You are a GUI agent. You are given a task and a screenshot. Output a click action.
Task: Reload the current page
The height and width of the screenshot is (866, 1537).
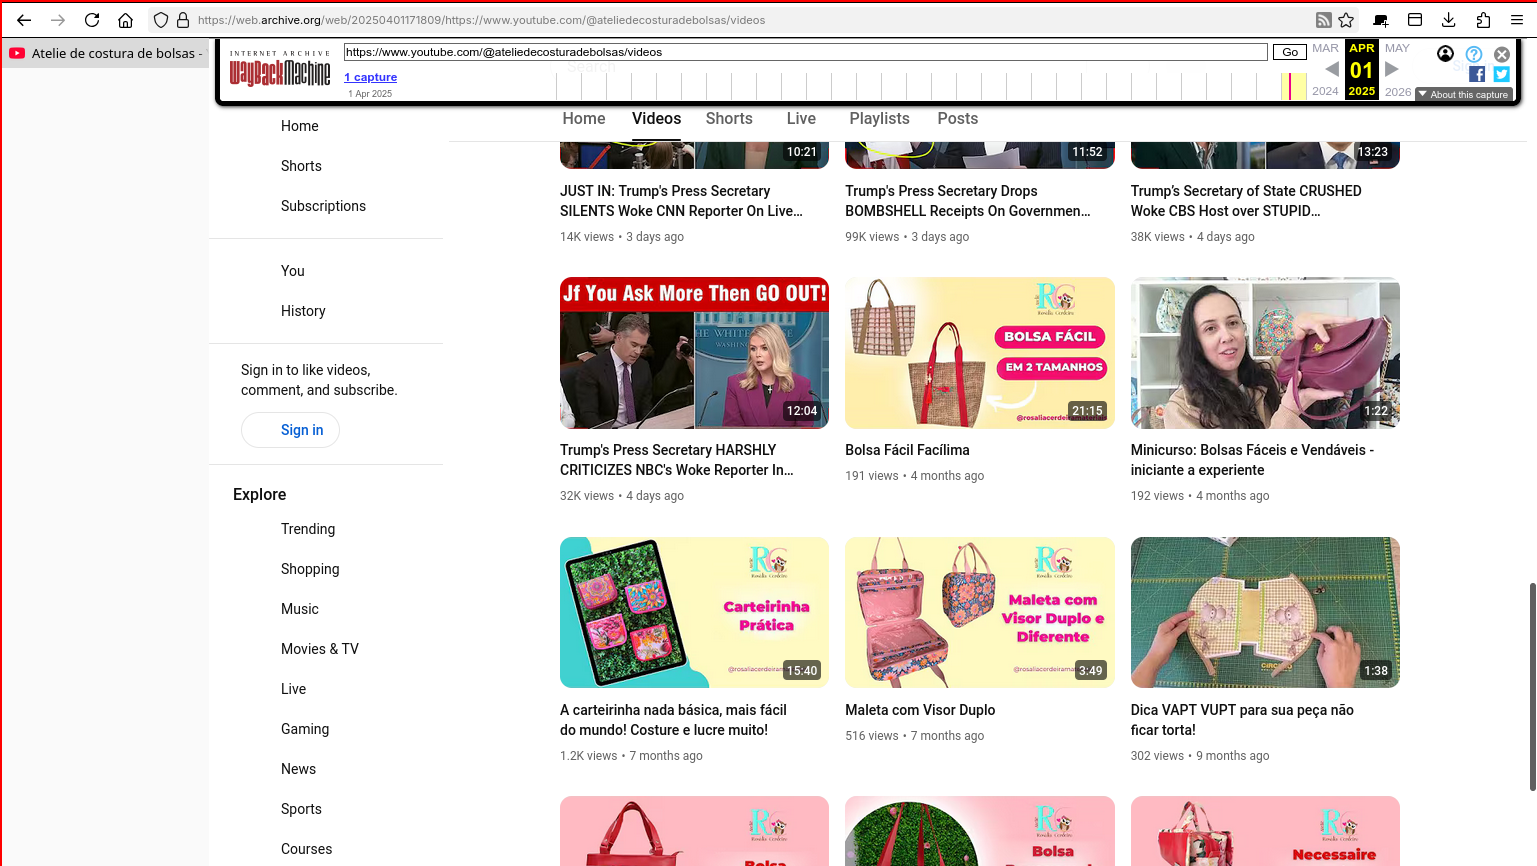92,20
